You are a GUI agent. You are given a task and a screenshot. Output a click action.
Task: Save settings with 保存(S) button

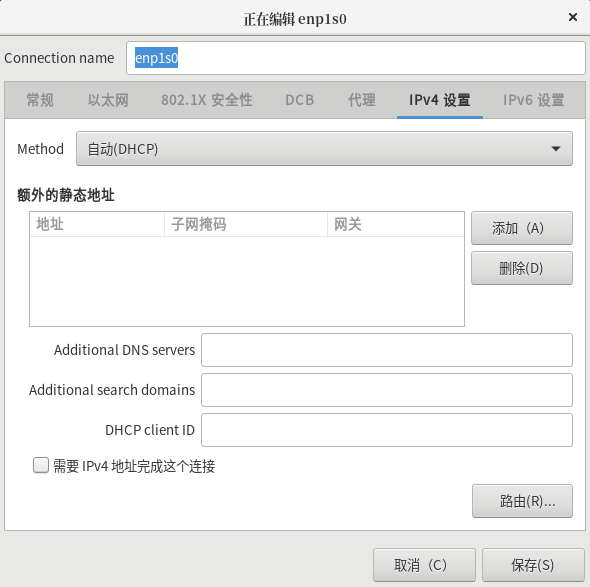[533, 565]
